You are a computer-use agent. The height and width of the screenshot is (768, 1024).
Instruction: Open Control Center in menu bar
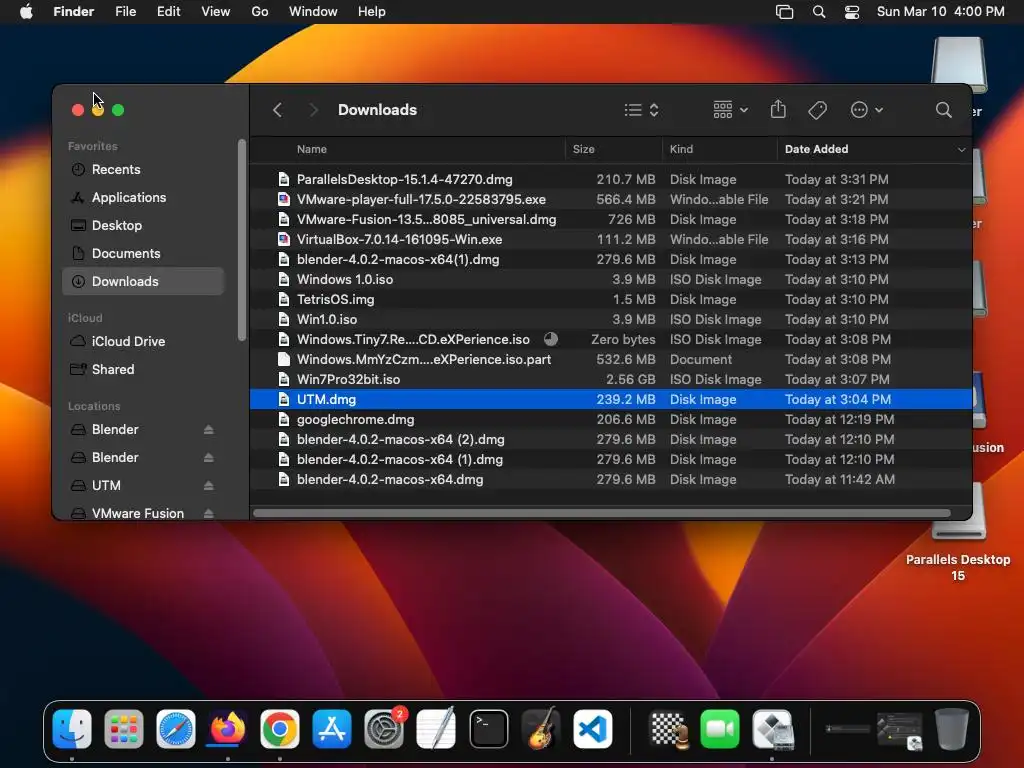coord(852,12)
